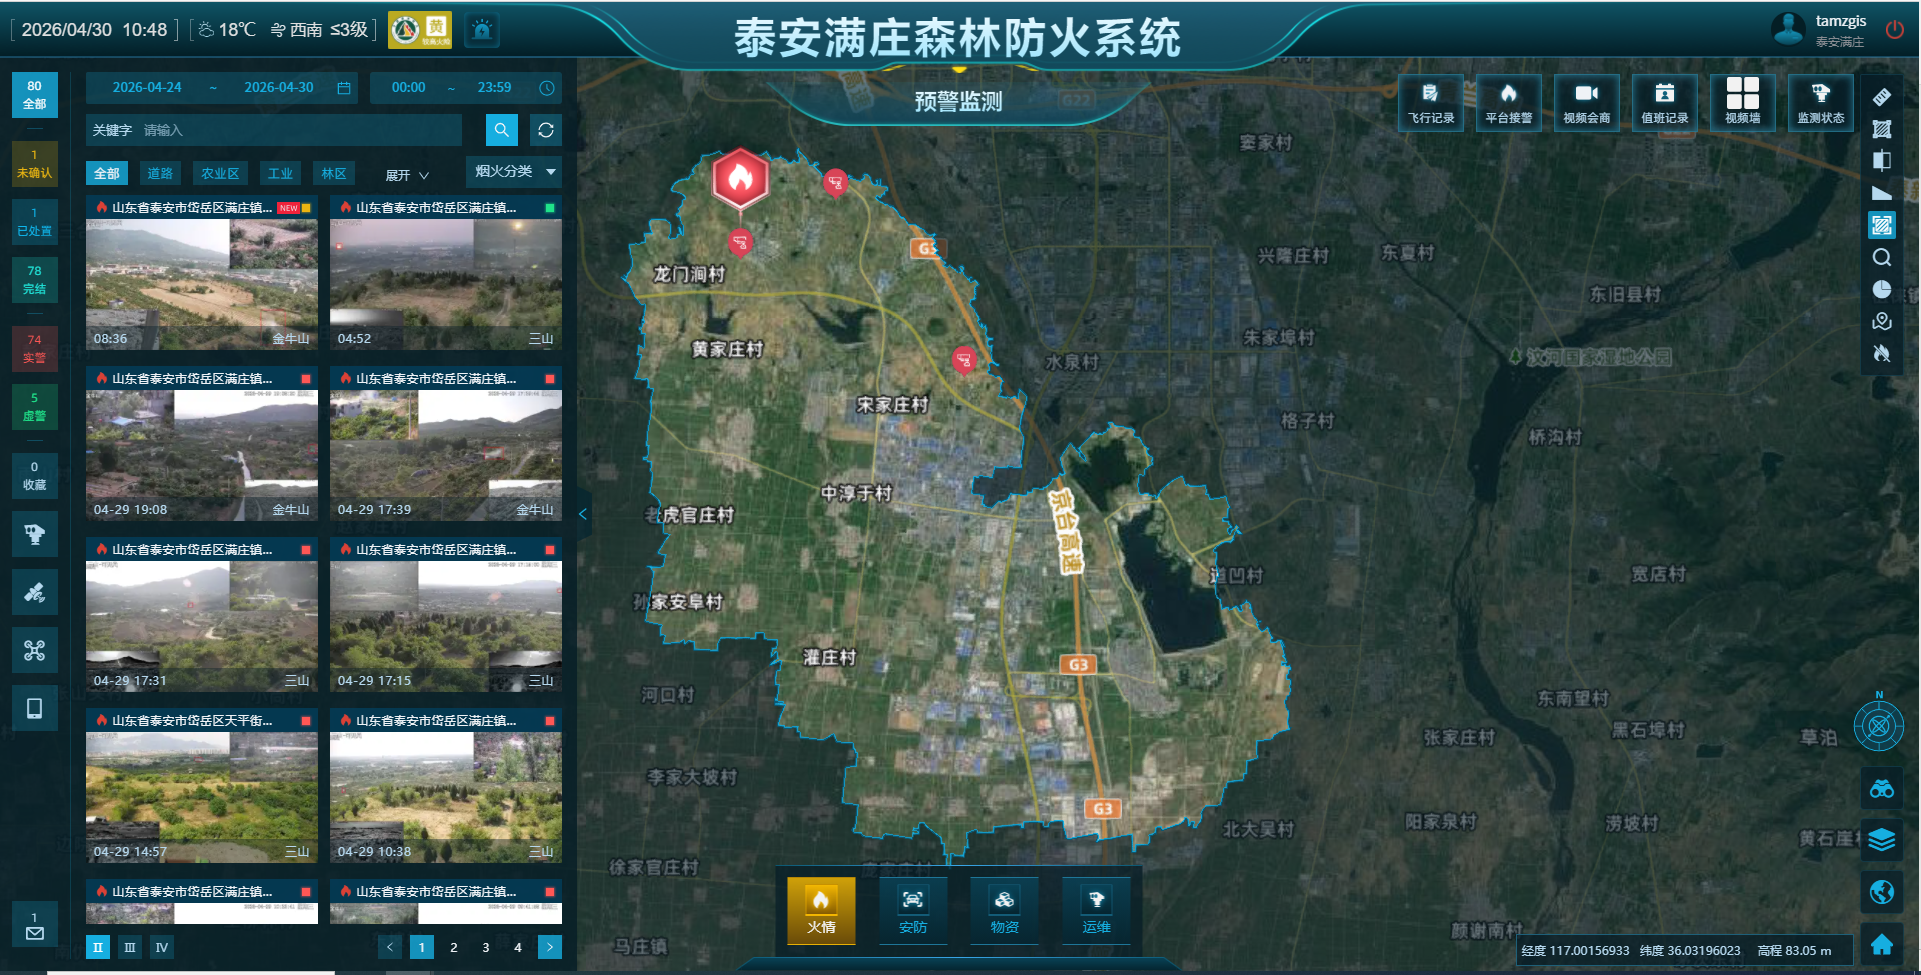Screen dimensions: 1921x975
Task: Open the map search magnifier tool
Action: tap(1881, 257)
